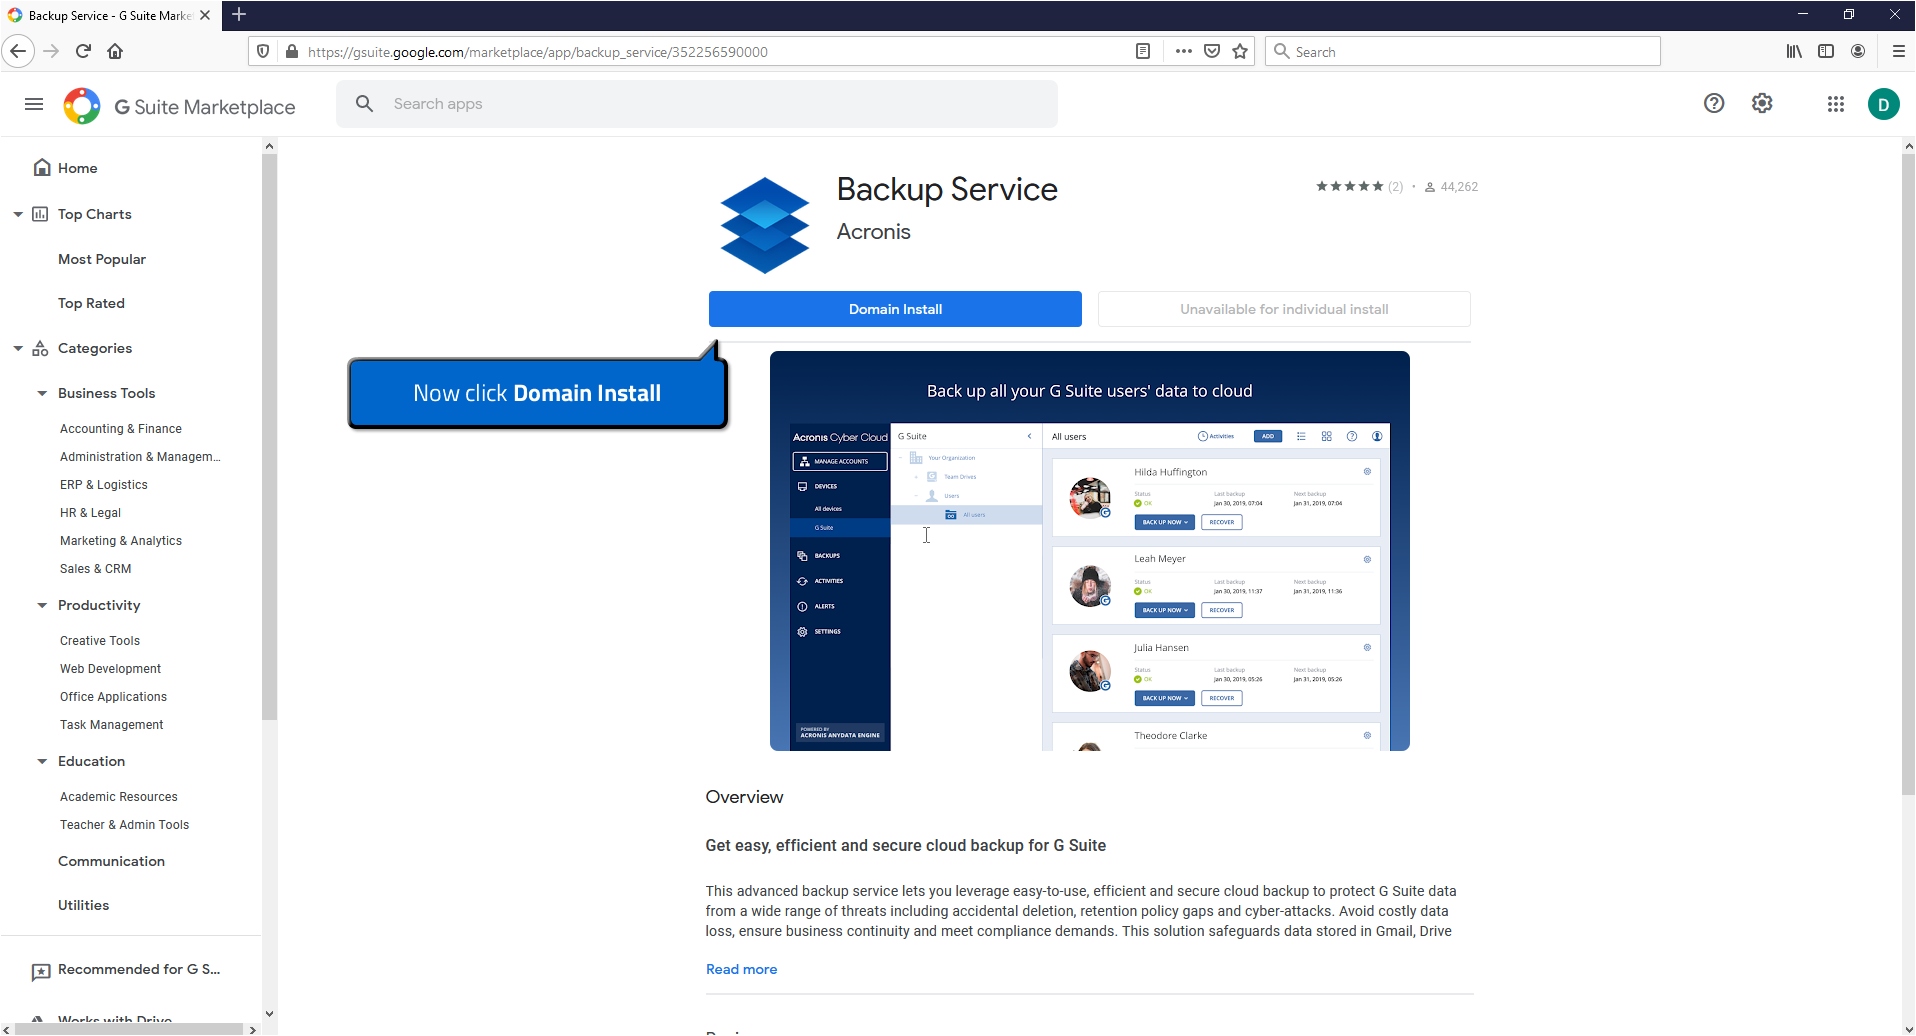Open Academic Resources category
This screenshot has height=1036, width=1916.
click(x=119, y=797)
